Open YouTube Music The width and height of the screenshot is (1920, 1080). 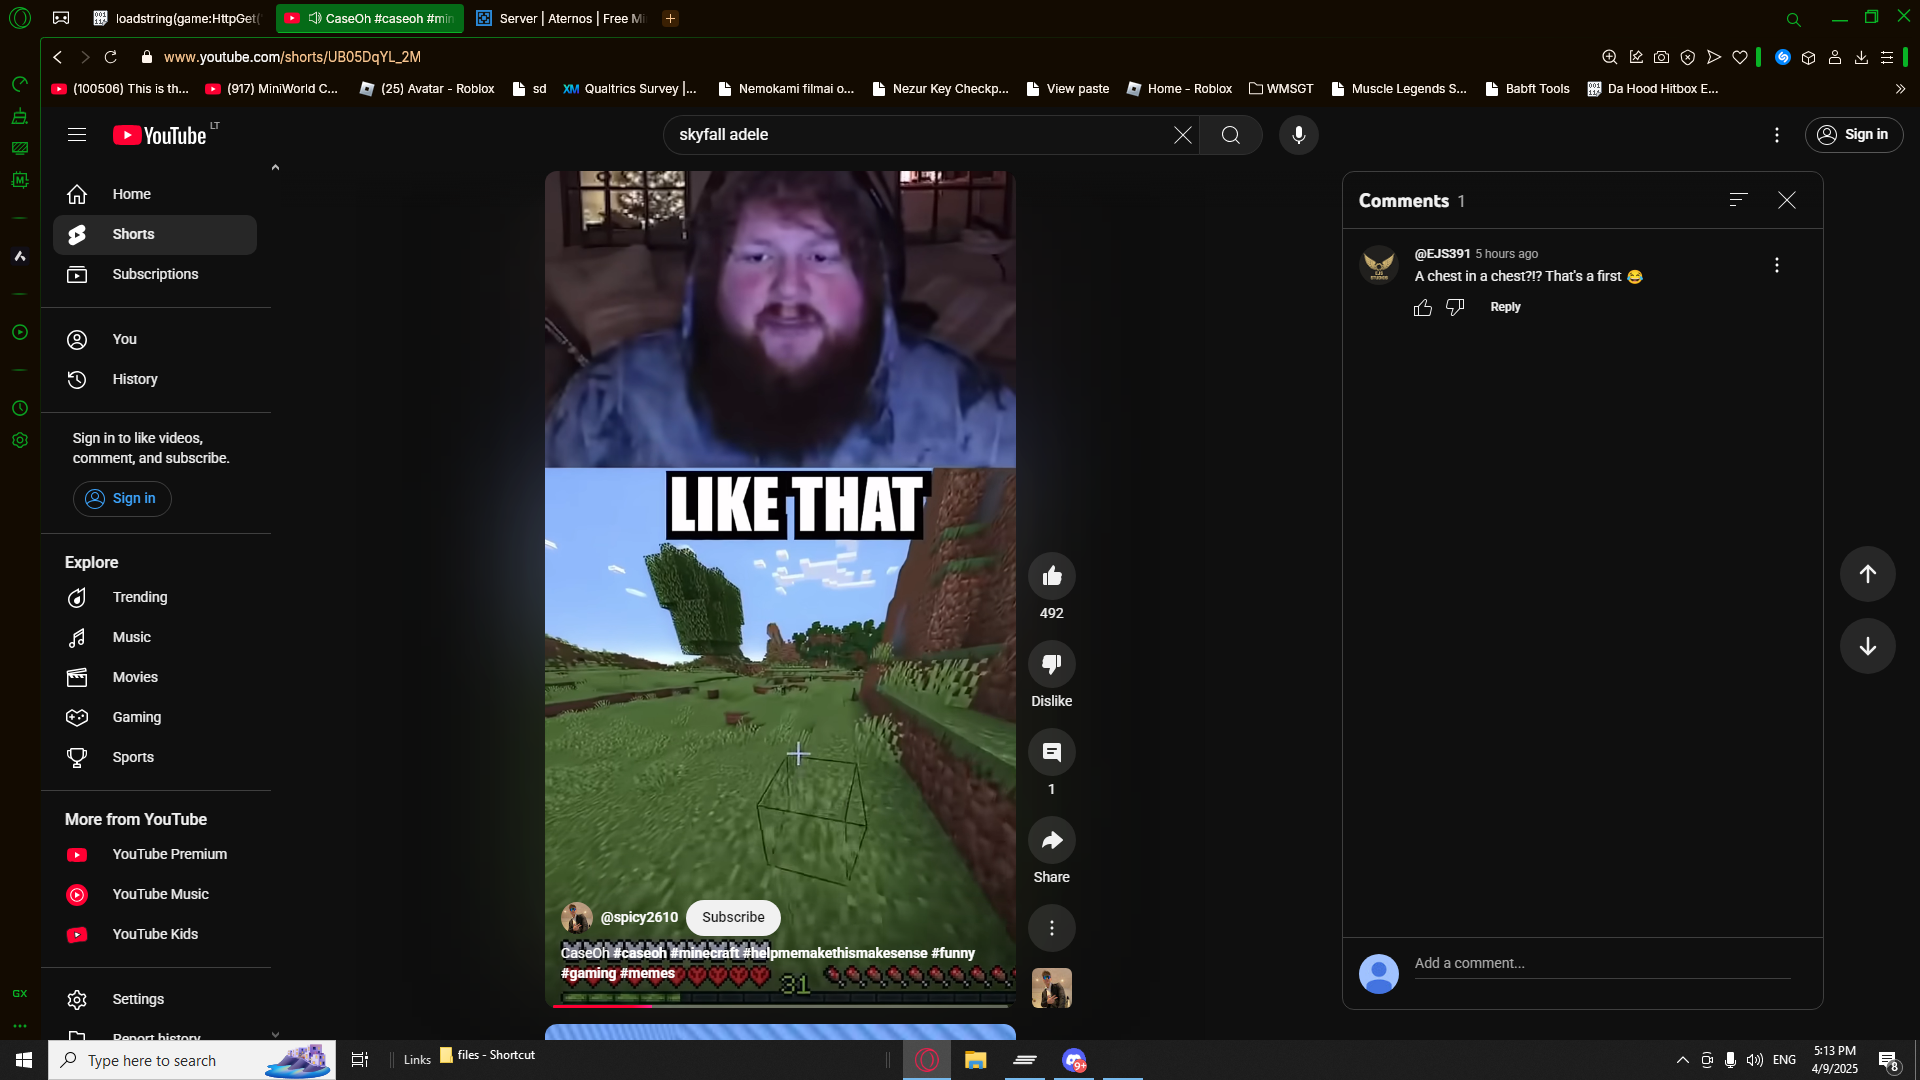click(155, 894)
